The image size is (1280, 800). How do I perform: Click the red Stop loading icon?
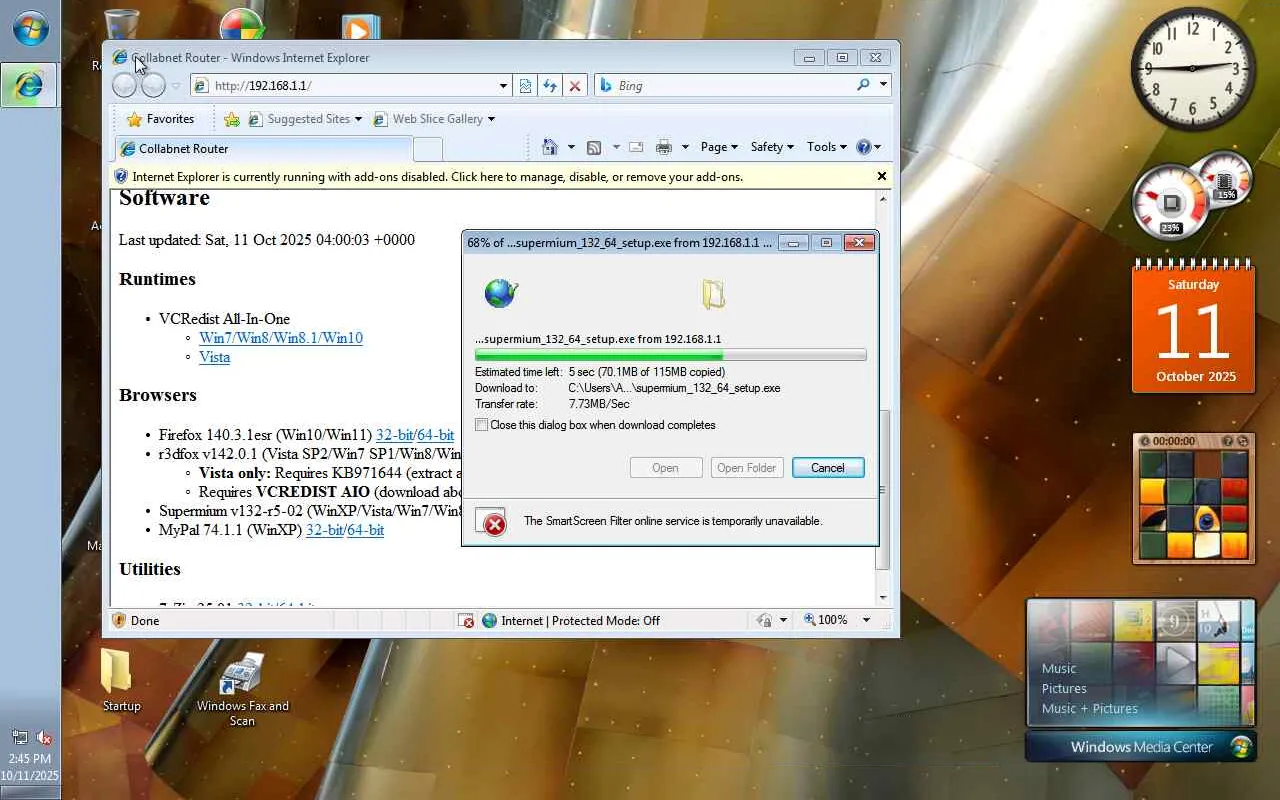point(575,86)
